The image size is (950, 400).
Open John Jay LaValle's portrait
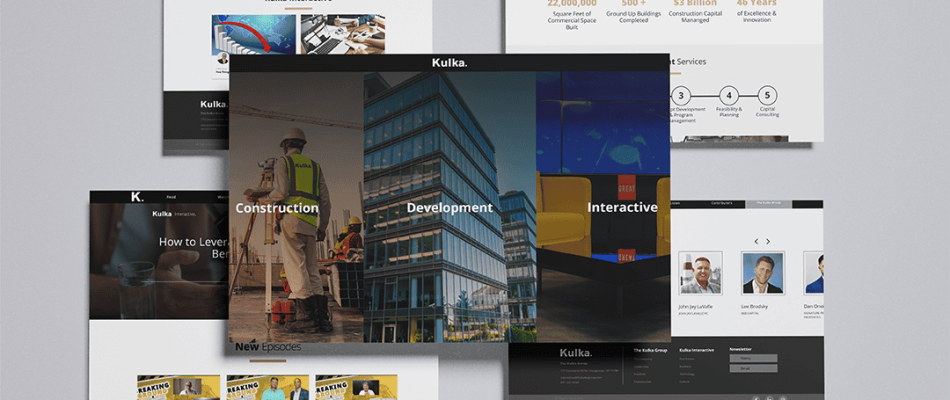pyautogui.click(x=700, y=273)
